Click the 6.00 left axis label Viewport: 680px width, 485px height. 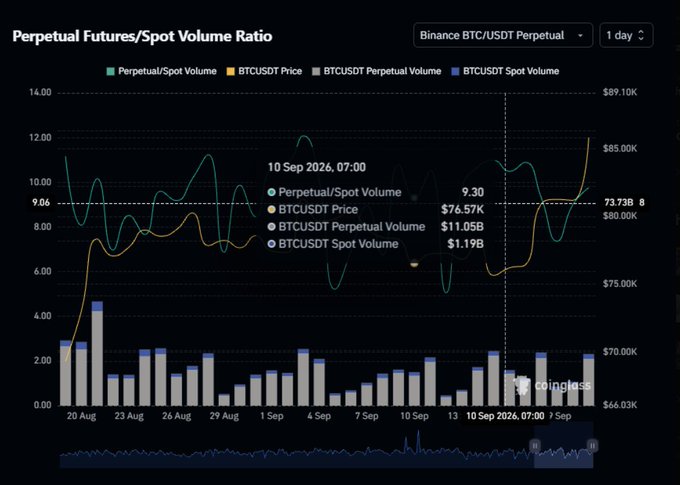[43, 271]
